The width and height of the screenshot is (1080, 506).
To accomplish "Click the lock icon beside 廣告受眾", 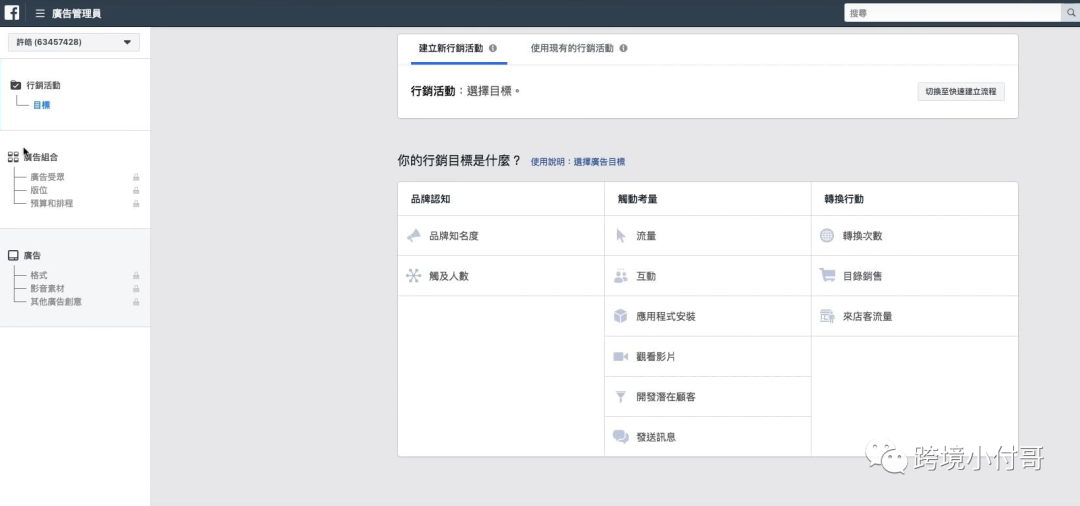I will pyautogui.click(x=136, y=177).
